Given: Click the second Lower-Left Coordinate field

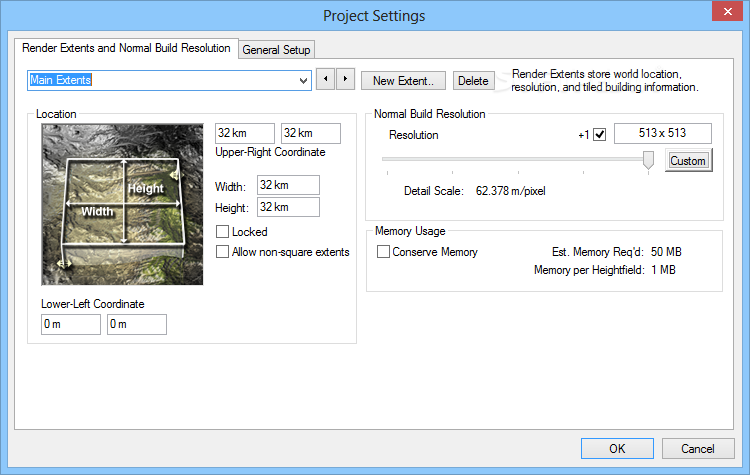Looking at the screenshot, I should point(137,324).
